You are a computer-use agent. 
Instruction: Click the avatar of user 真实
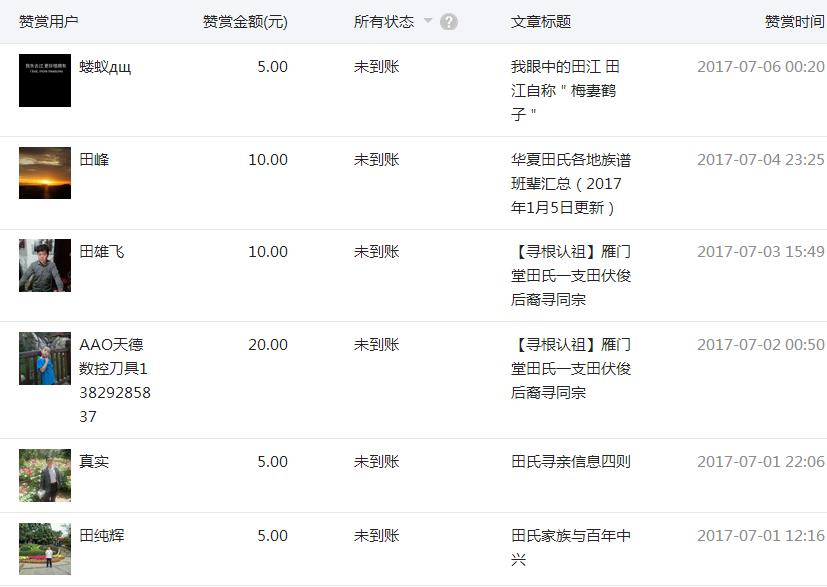click(x=45, y=475)
